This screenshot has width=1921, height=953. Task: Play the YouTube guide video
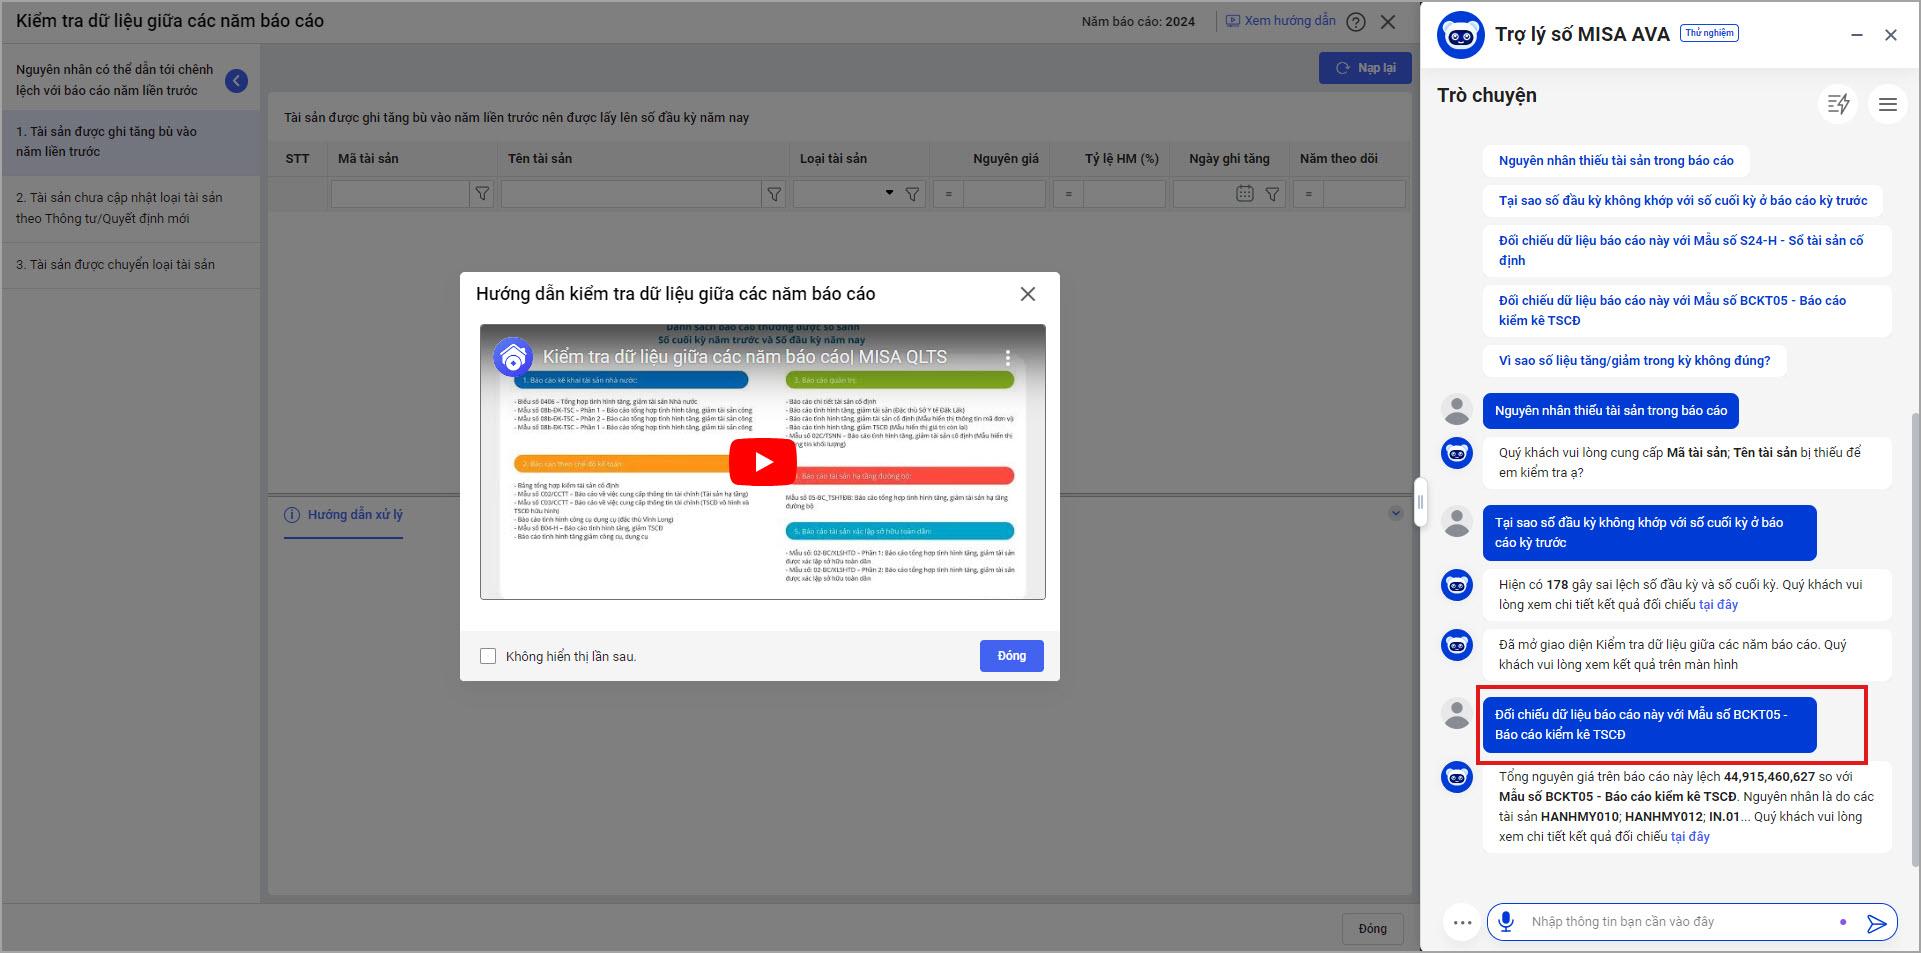tap(762, 462)
